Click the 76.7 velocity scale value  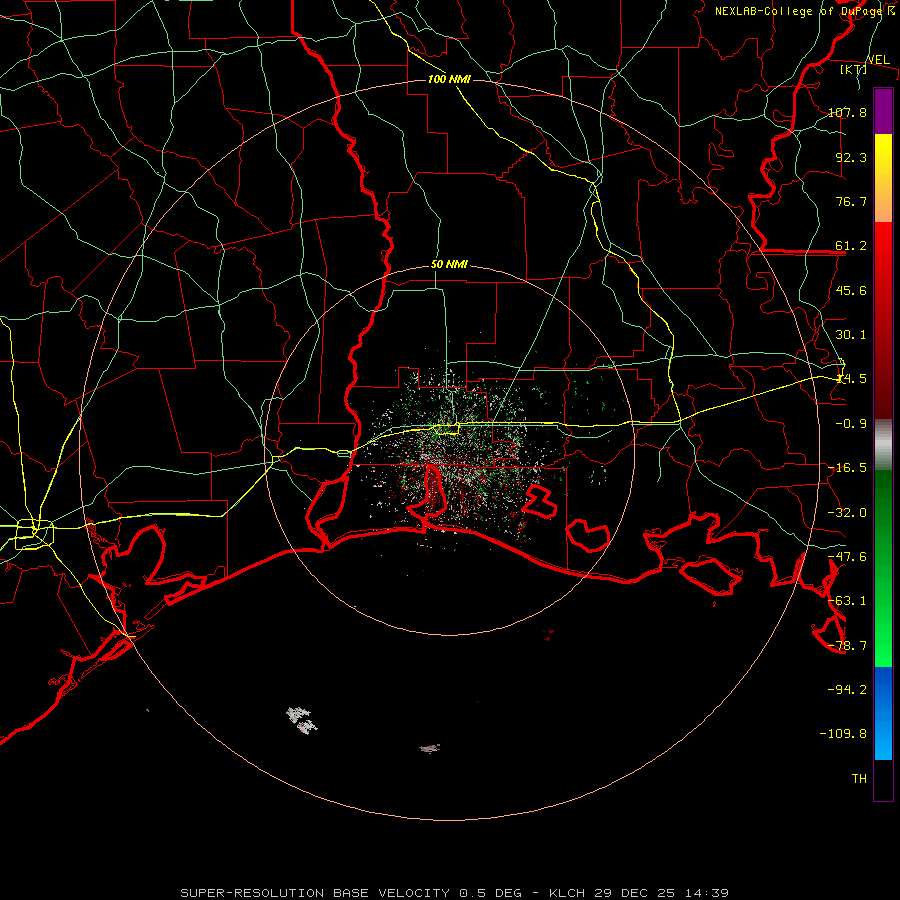coord(851,201)
